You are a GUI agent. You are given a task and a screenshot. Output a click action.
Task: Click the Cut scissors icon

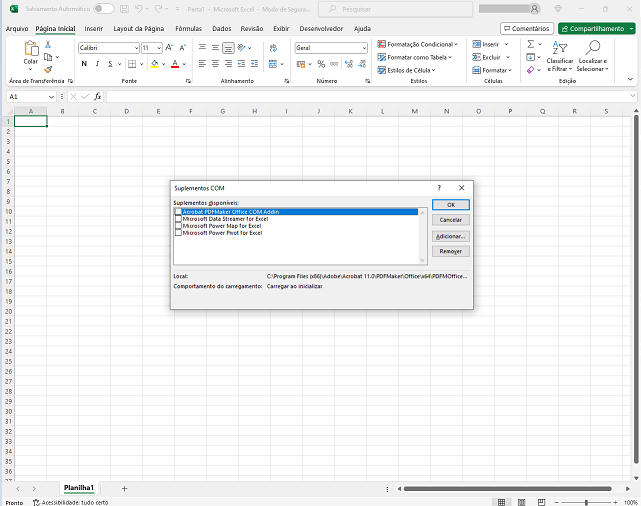(48, 45)
